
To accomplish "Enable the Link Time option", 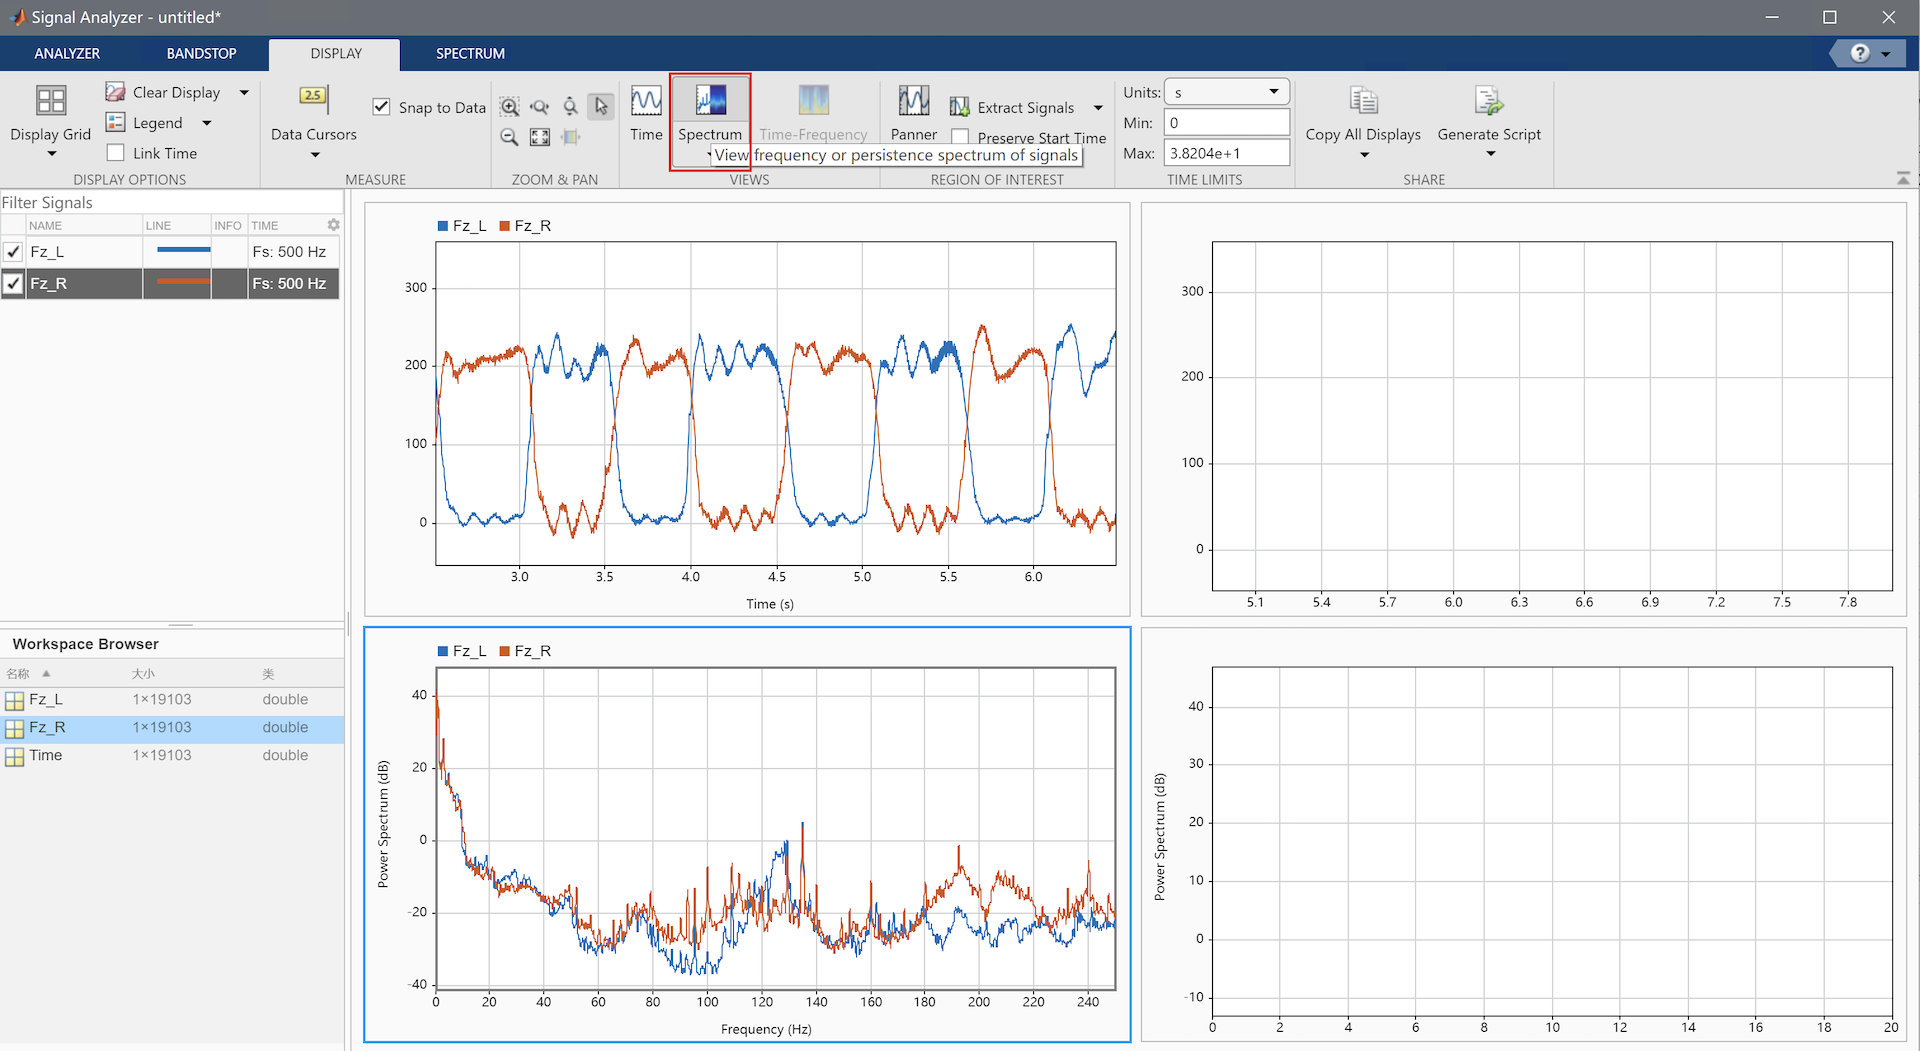I will pyautogui.click(x=113, y=152).
